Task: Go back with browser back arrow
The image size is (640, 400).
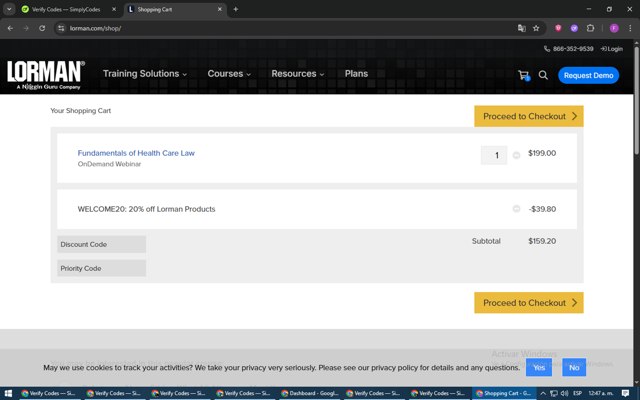Action: (x=10, y=28)
